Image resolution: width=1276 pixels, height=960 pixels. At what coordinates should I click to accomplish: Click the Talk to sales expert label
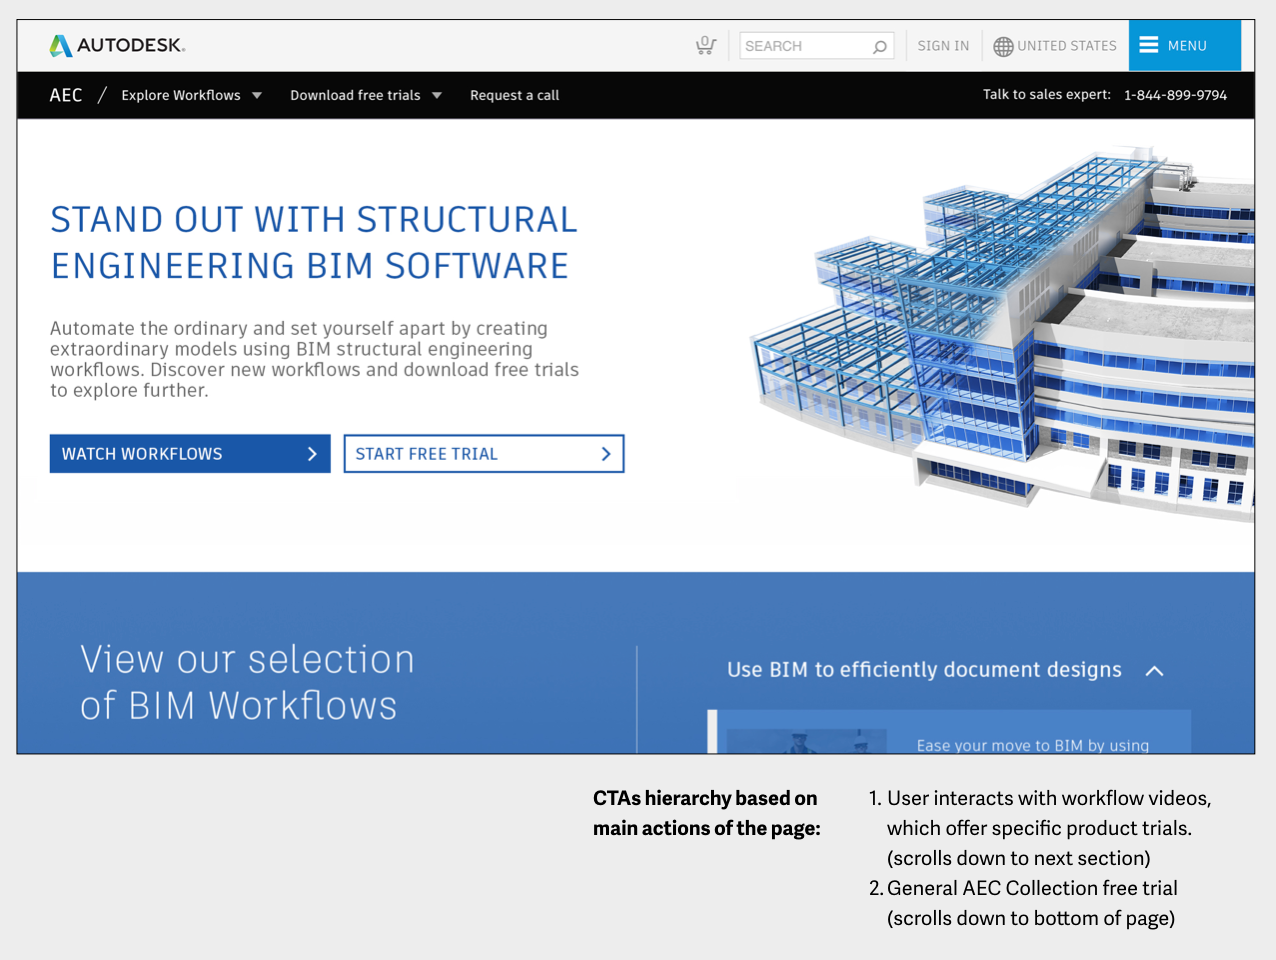pos(1046,94)
